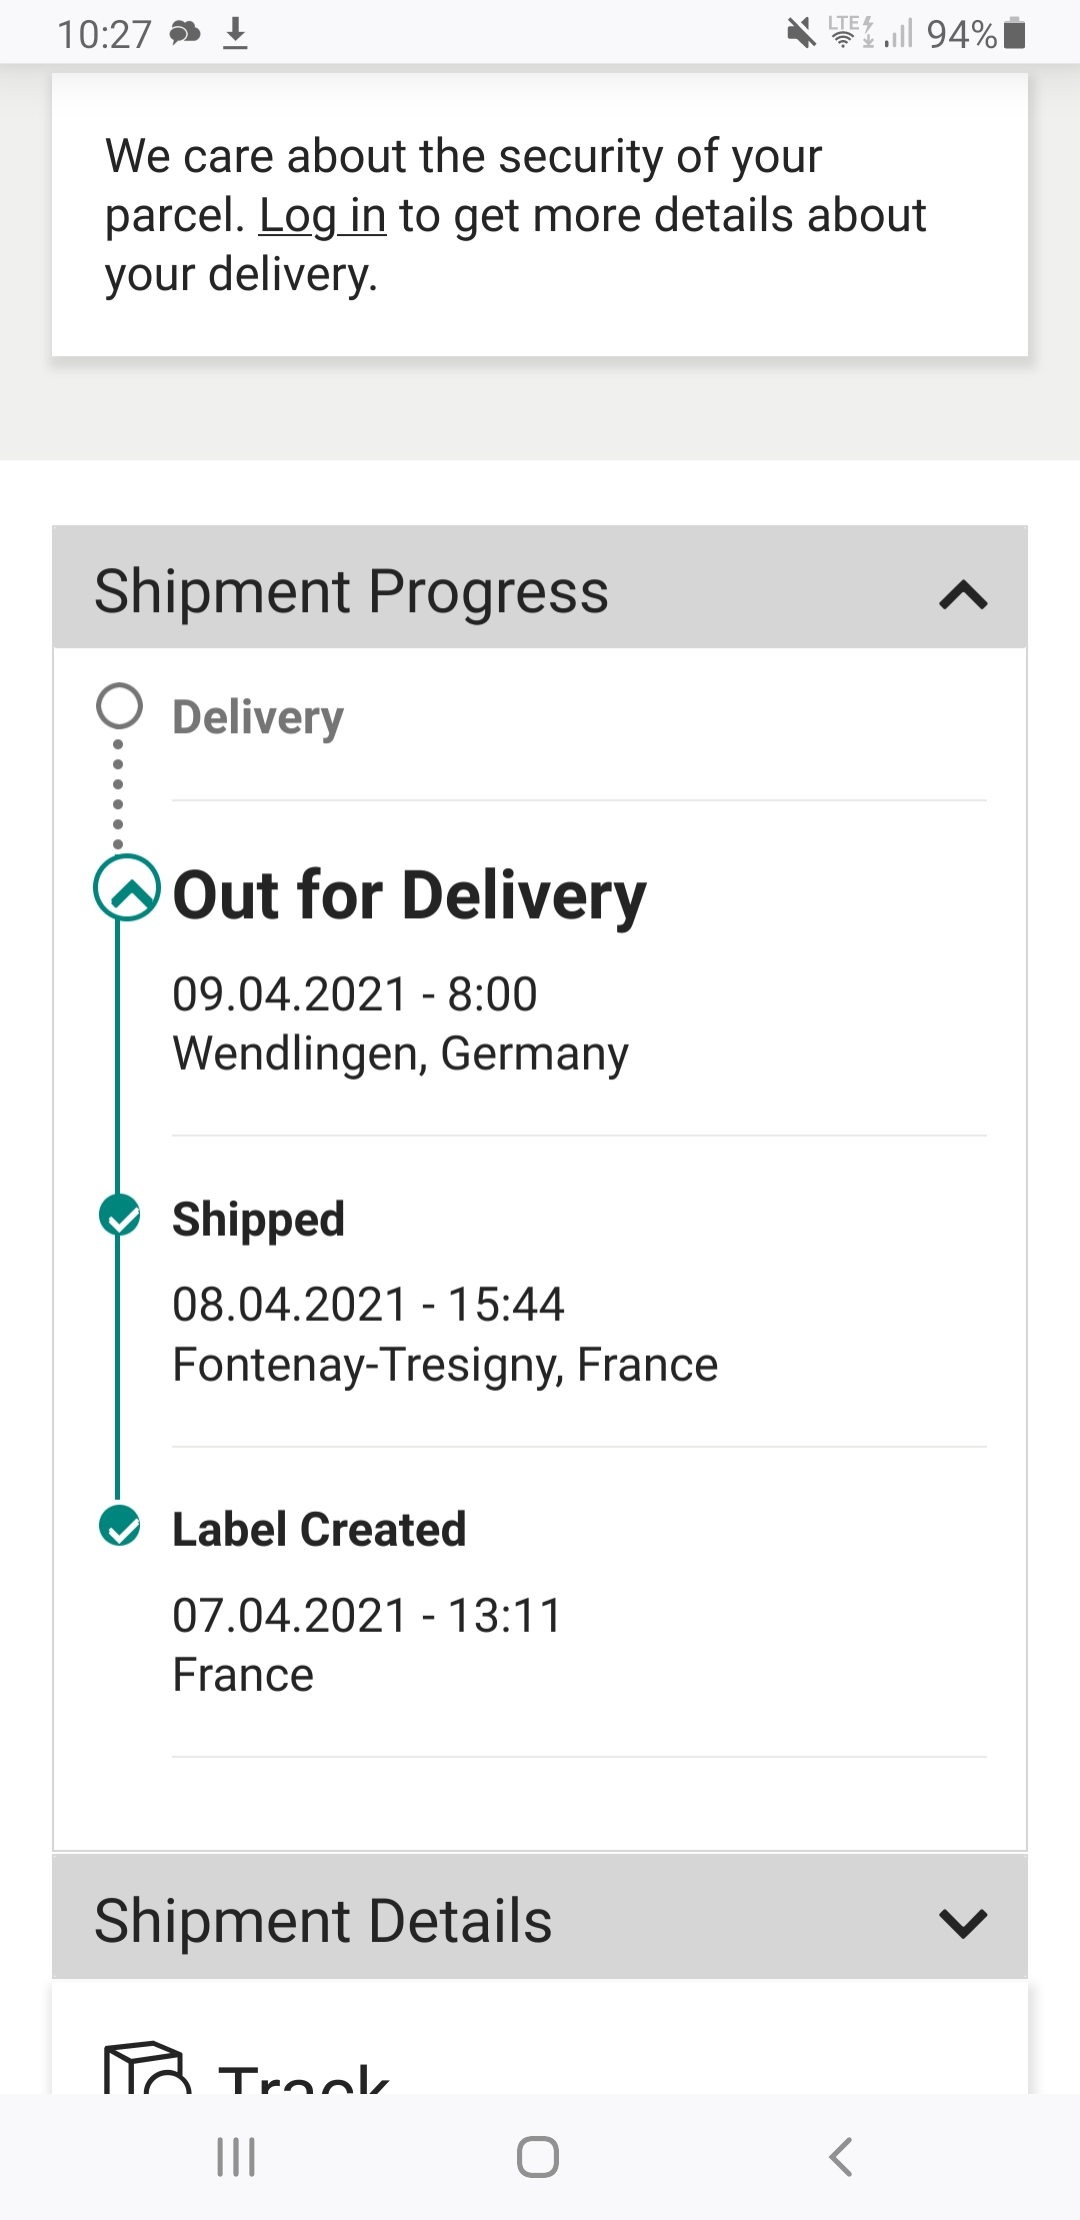Viewport: 1080px width, 2220px height.
Task: Tap the teal progress line above Shipped
Action: click(118, 1060)
